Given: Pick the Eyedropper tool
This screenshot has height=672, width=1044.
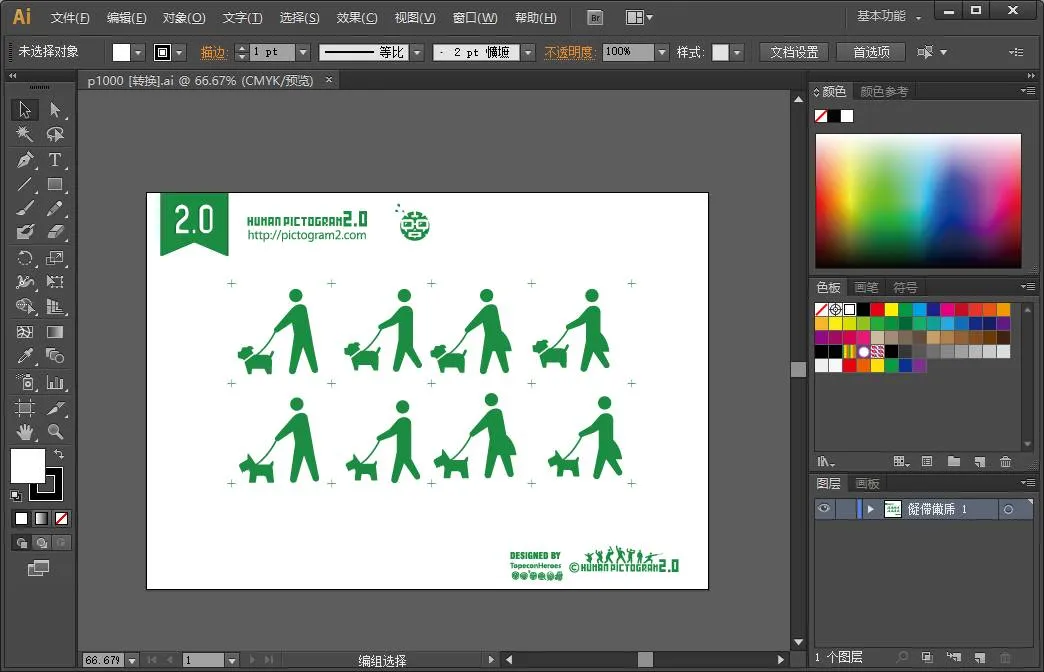Looking at the screenshot, I should tap(25, 357).
